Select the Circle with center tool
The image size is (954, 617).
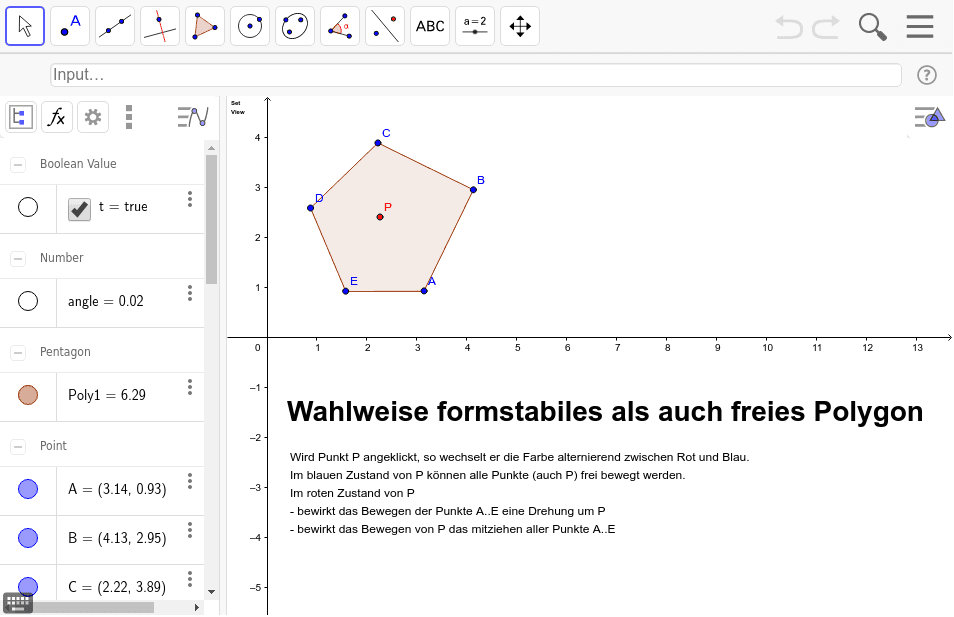click(x=250, y=26)
